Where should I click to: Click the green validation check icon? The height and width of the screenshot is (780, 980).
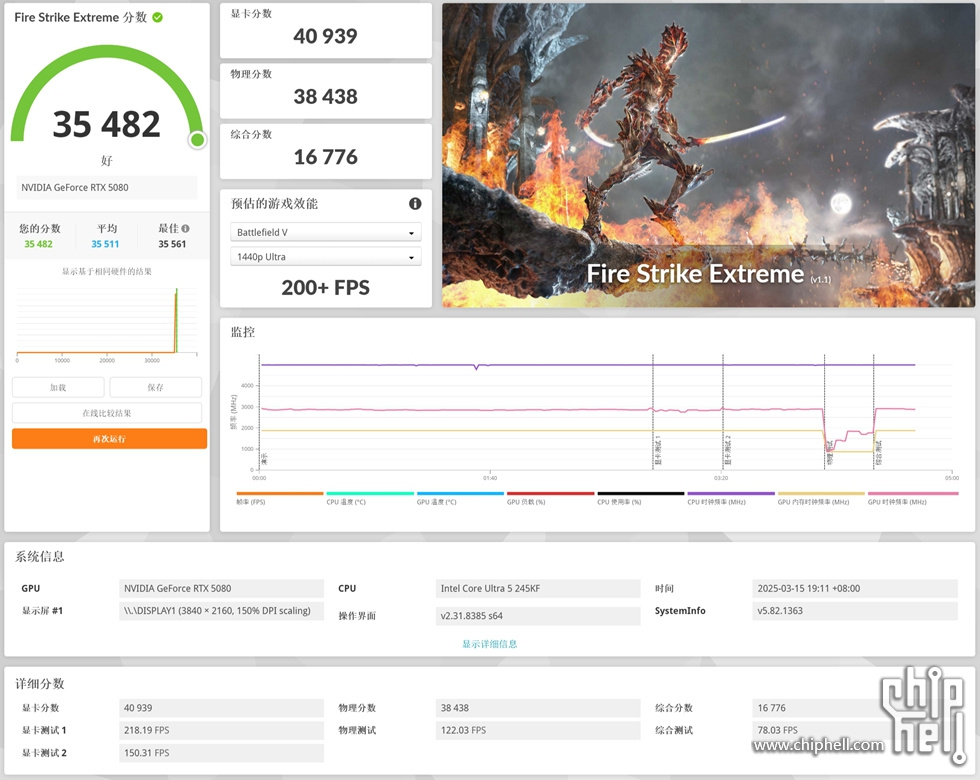158,18
